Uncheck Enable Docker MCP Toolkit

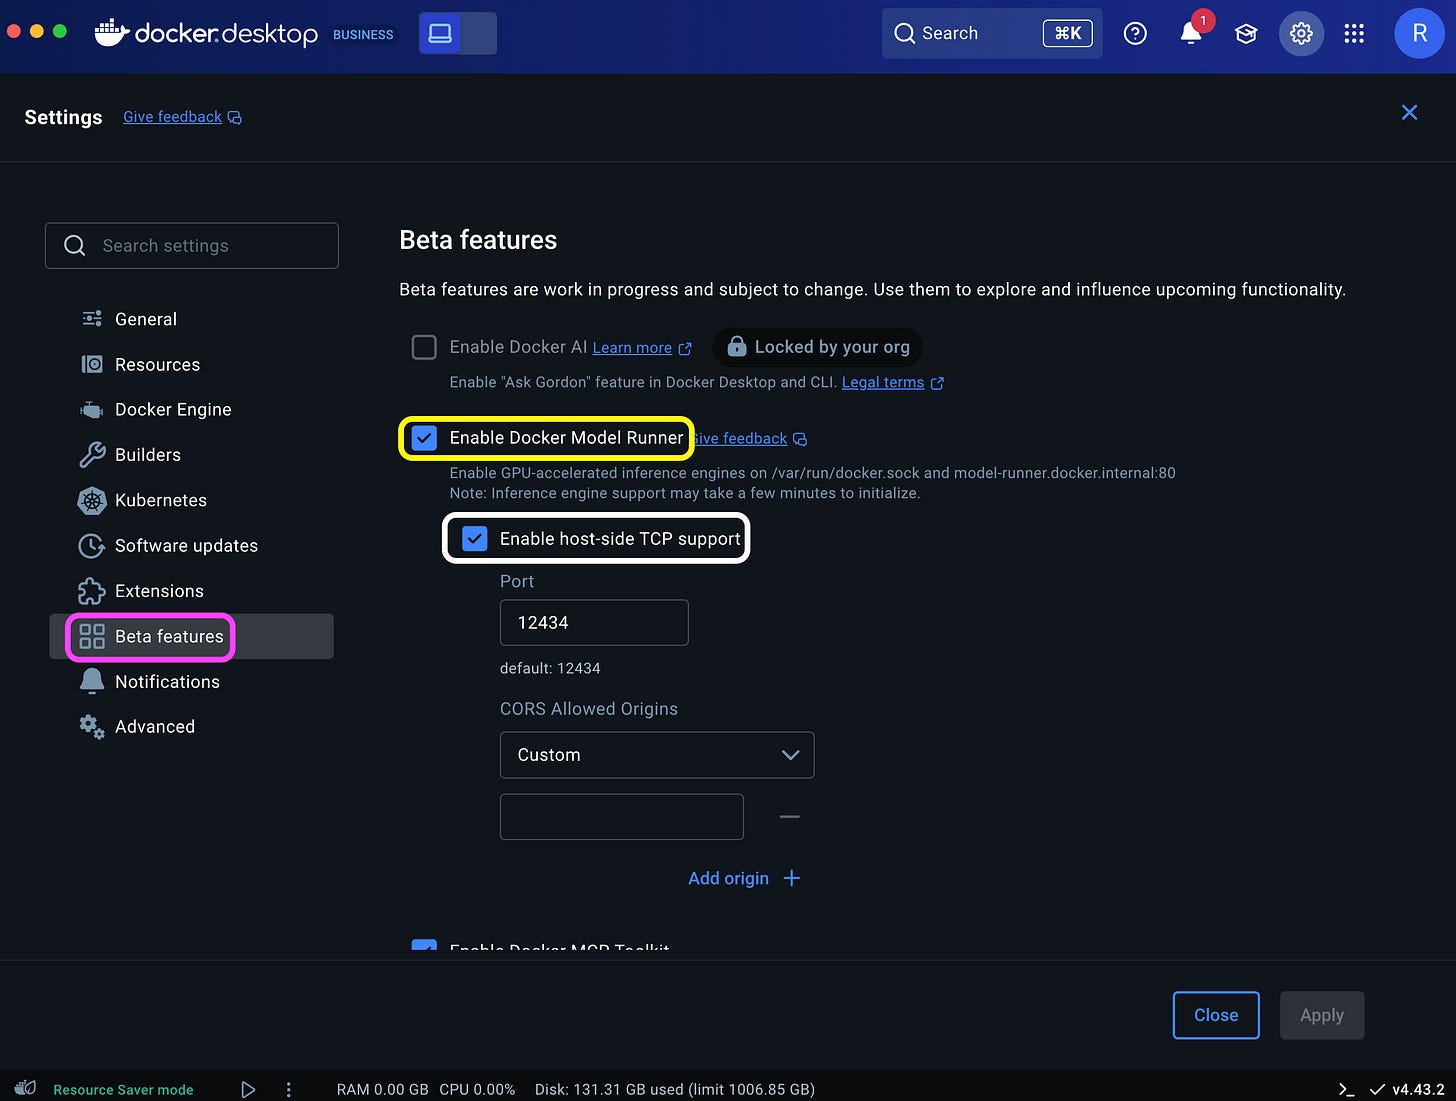coord(424,948)
